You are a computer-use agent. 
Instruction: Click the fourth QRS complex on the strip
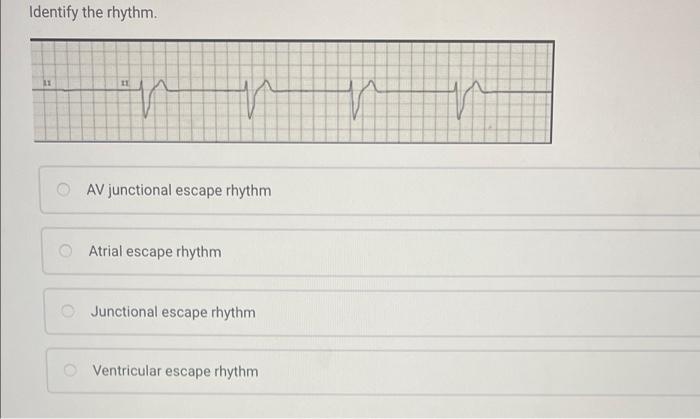pos(458,101)
